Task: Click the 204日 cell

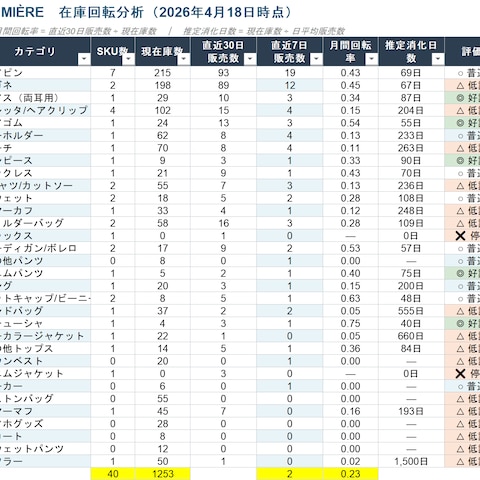Action: point(411,110)
